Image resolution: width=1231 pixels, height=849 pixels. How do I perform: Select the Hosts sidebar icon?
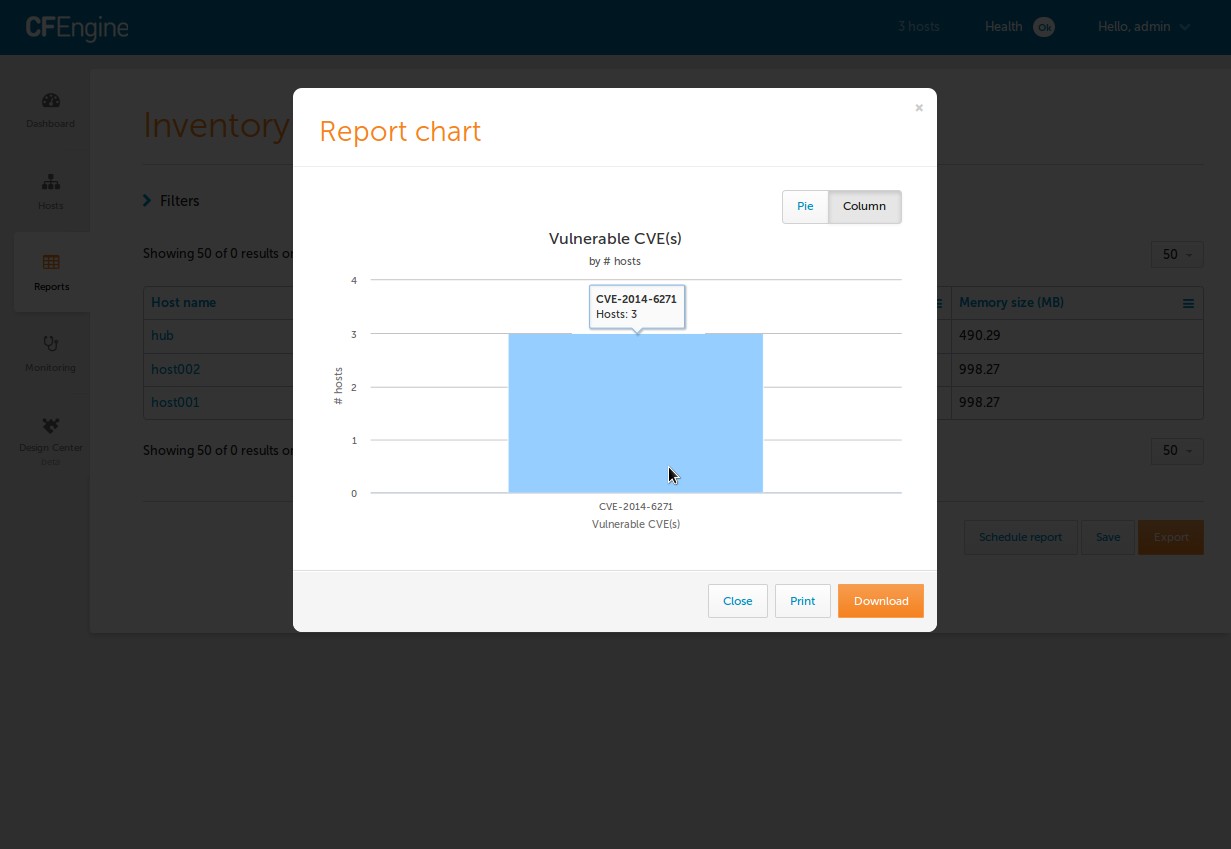(x=50, y=192)
